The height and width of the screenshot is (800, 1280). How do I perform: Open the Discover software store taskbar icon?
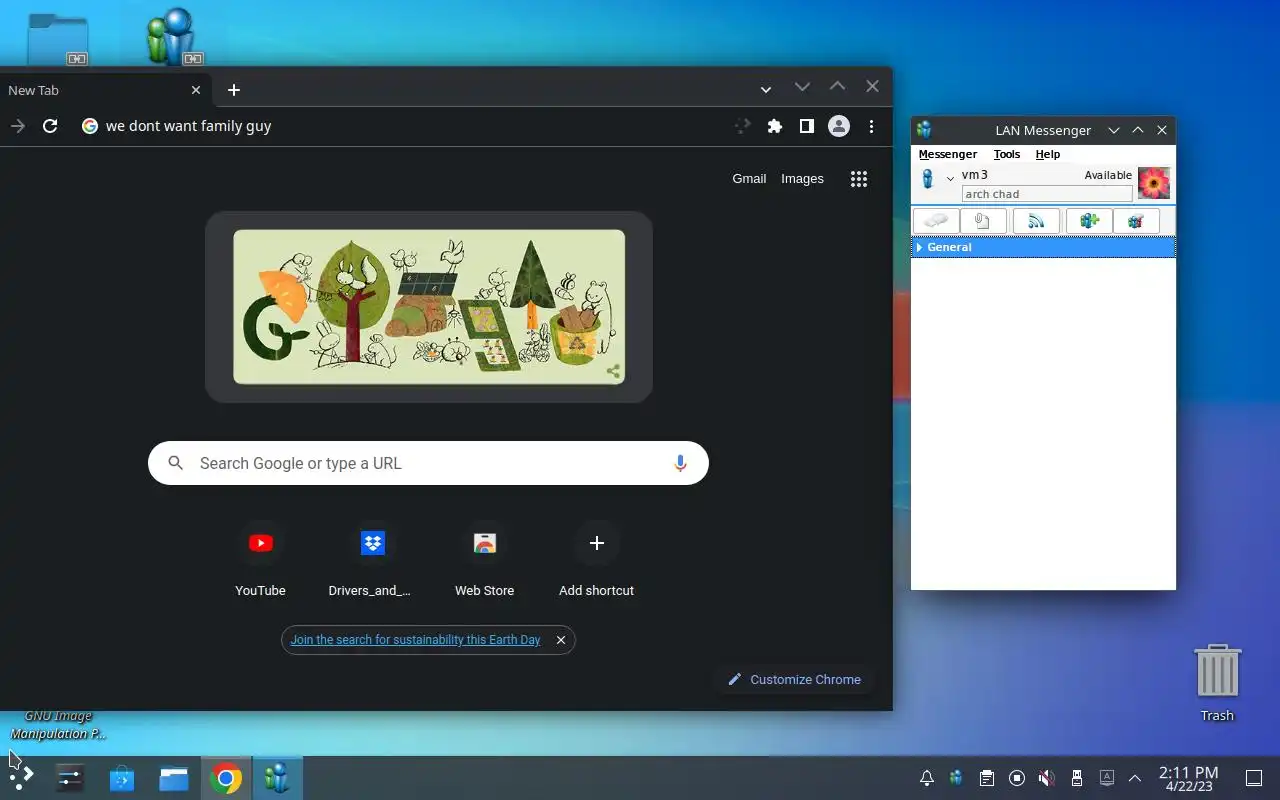point(122,777)
